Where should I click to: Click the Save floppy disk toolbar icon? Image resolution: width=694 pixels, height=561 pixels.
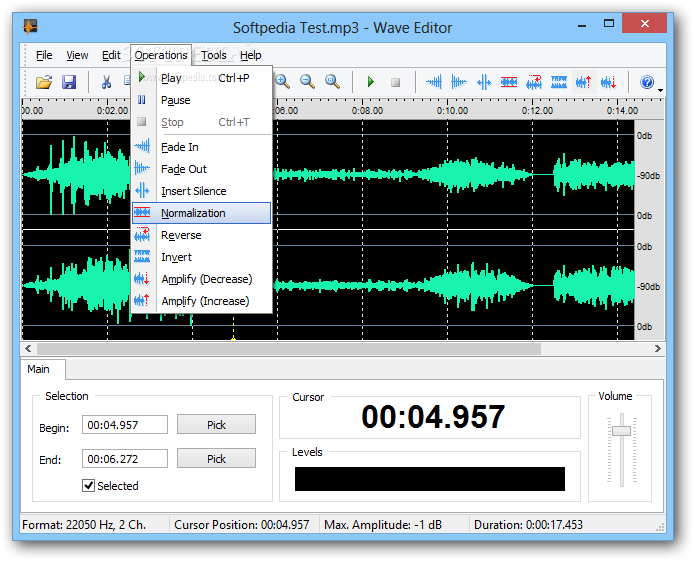69,82
